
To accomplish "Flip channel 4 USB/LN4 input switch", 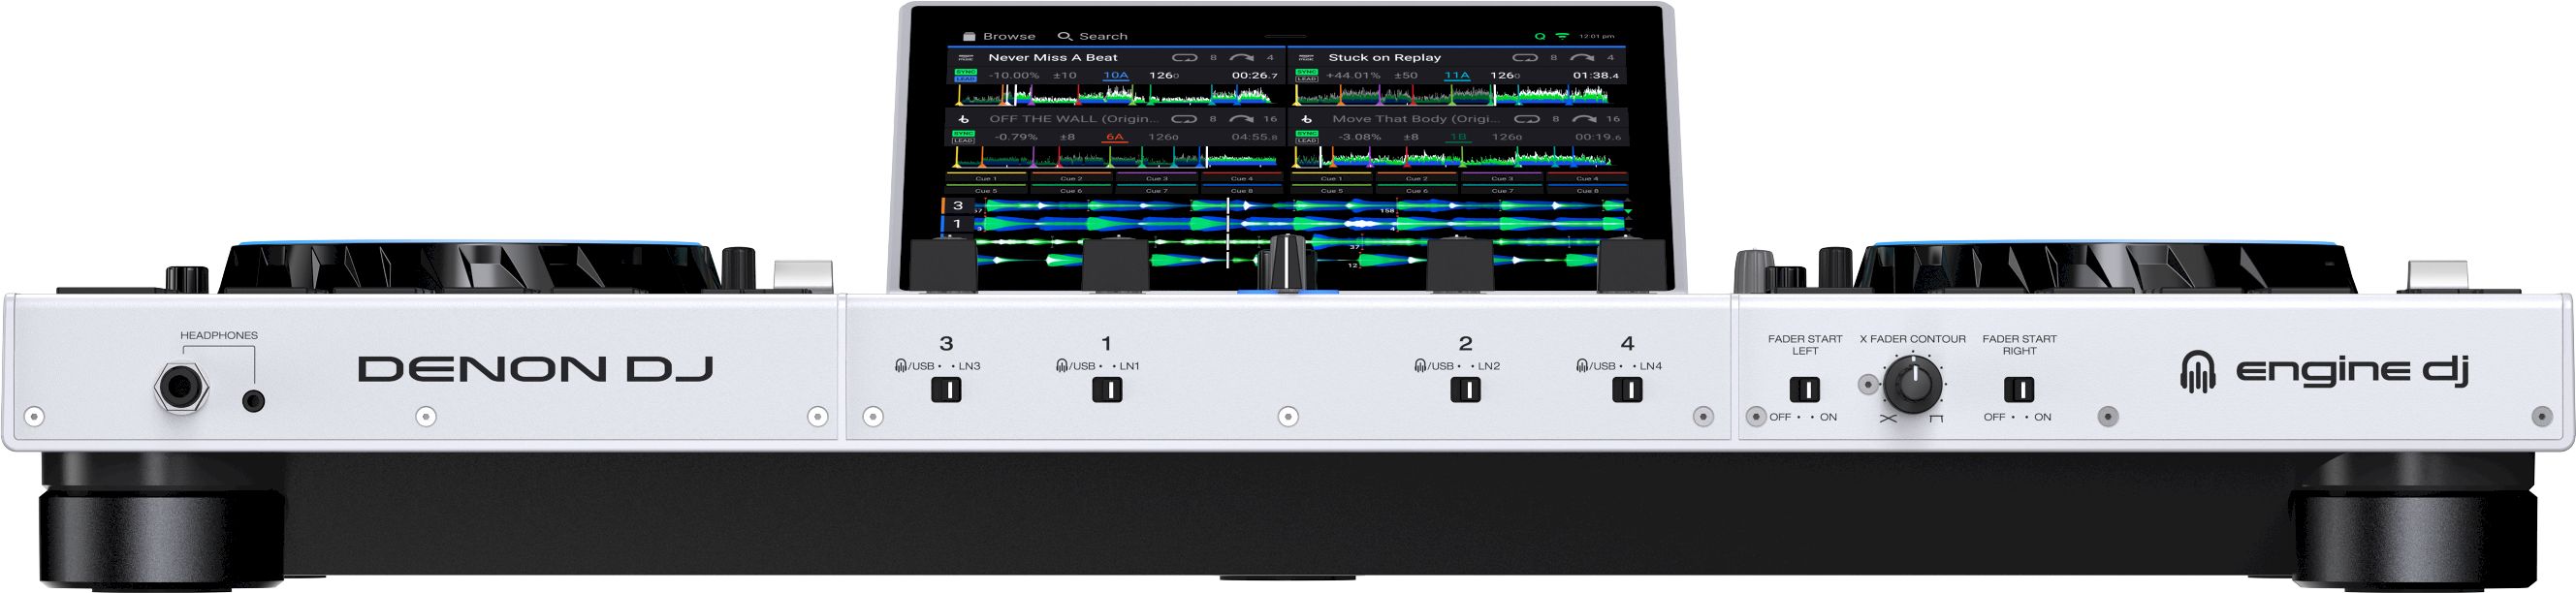I will tap(1627, 390).
